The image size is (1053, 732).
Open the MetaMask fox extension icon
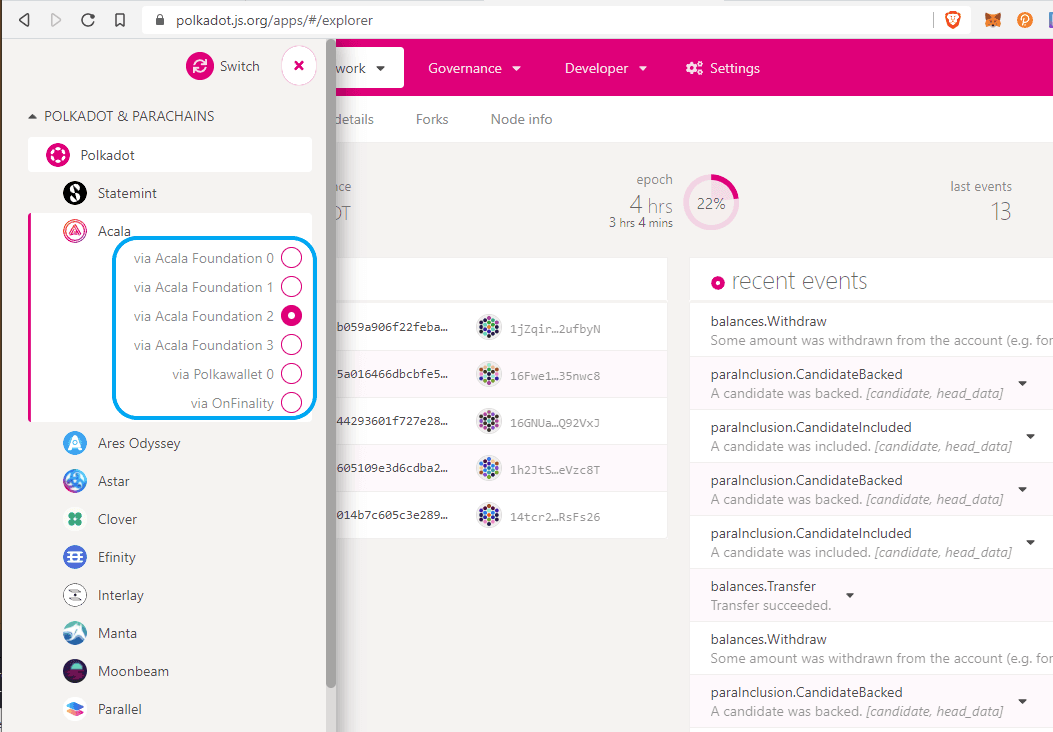pyautogui.click(x=992, y=20)
